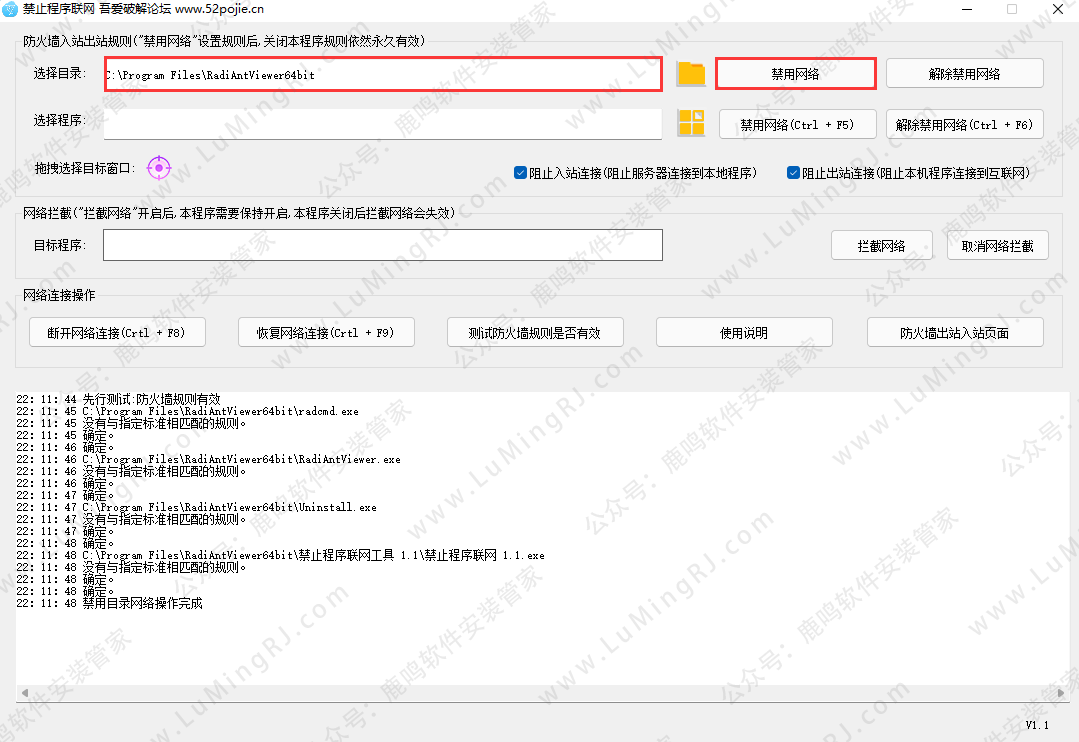Run 测试防火墙规则是否有效 test
This screenshot has height=742, width=1079.
pyautogui.click(x=534, y=333)
